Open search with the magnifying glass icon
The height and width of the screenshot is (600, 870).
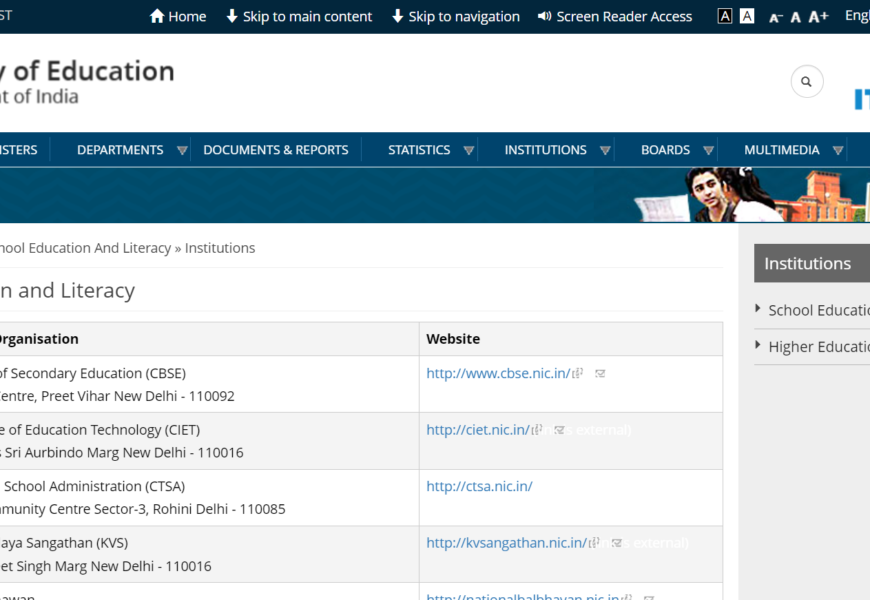[807, 81]
